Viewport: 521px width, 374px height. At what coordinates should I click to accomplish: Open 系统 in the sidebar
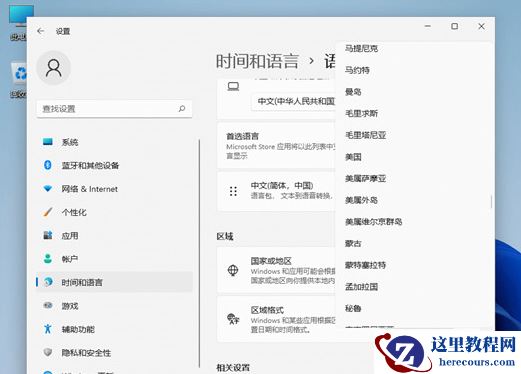pyautogui.click(x=114, y=142)
